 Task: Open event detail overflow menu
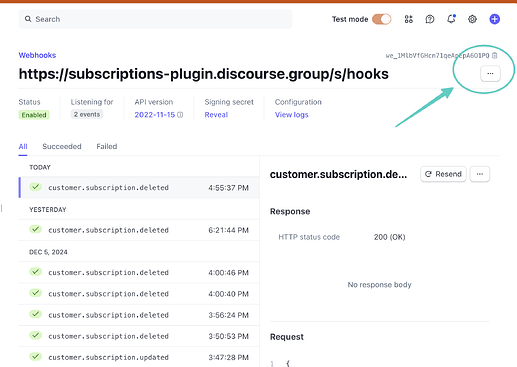[x=480, y=174]
